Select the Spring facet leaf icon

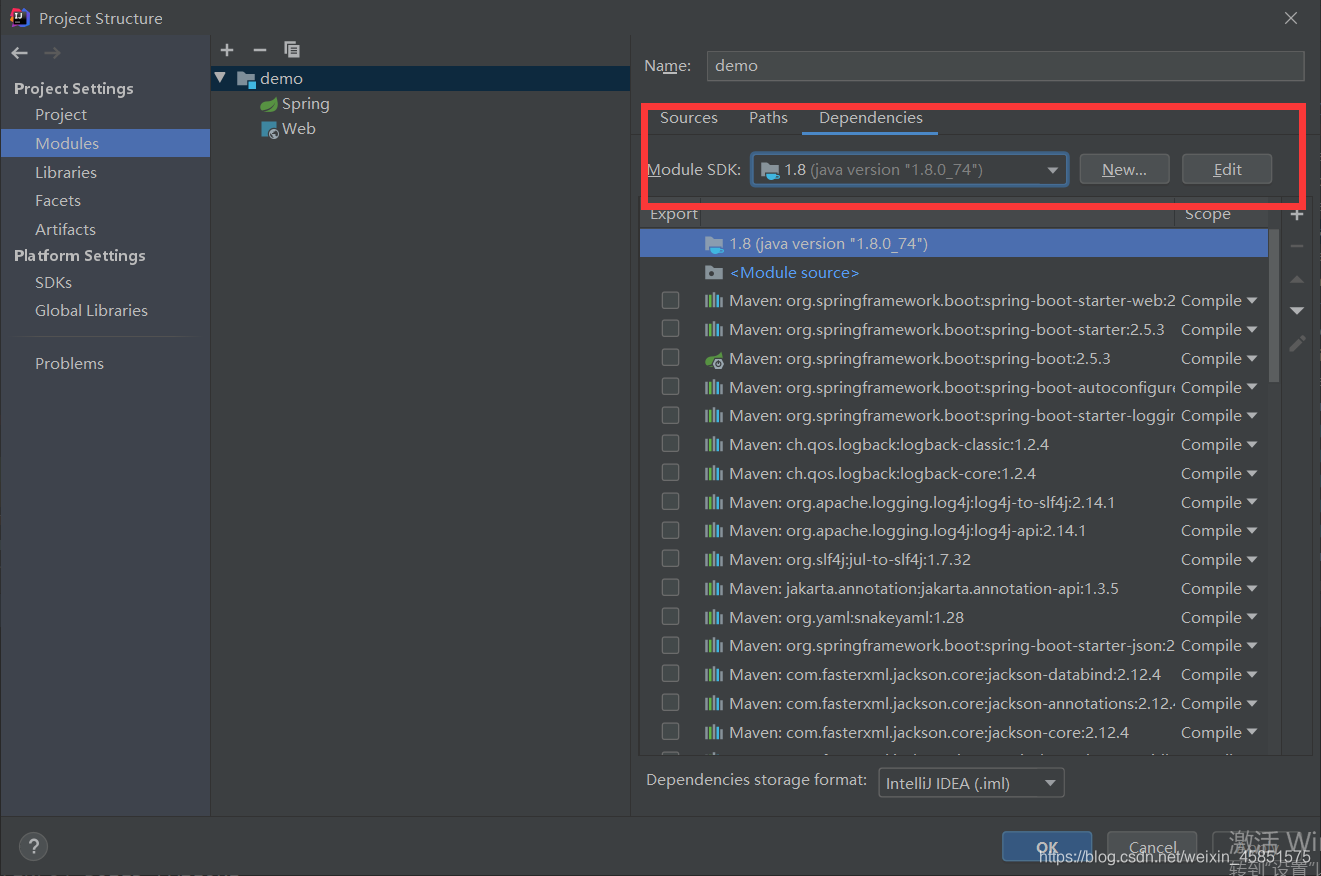click(269, 104)
